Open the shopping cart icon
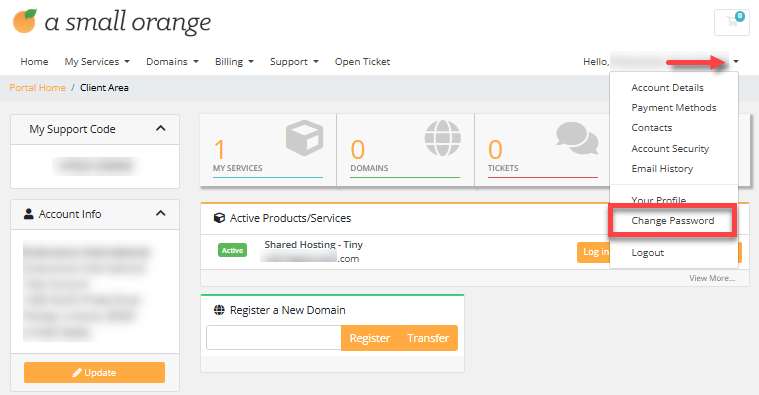 (732, 22)
